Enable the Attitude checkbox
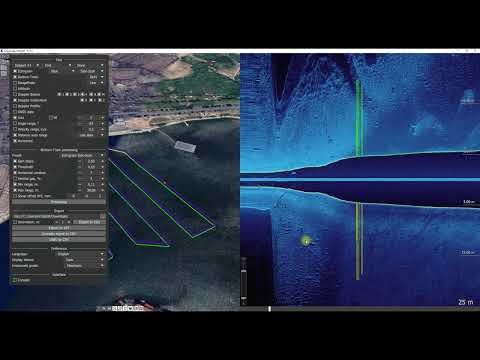480x360 pixels. (x=15, y=89)
